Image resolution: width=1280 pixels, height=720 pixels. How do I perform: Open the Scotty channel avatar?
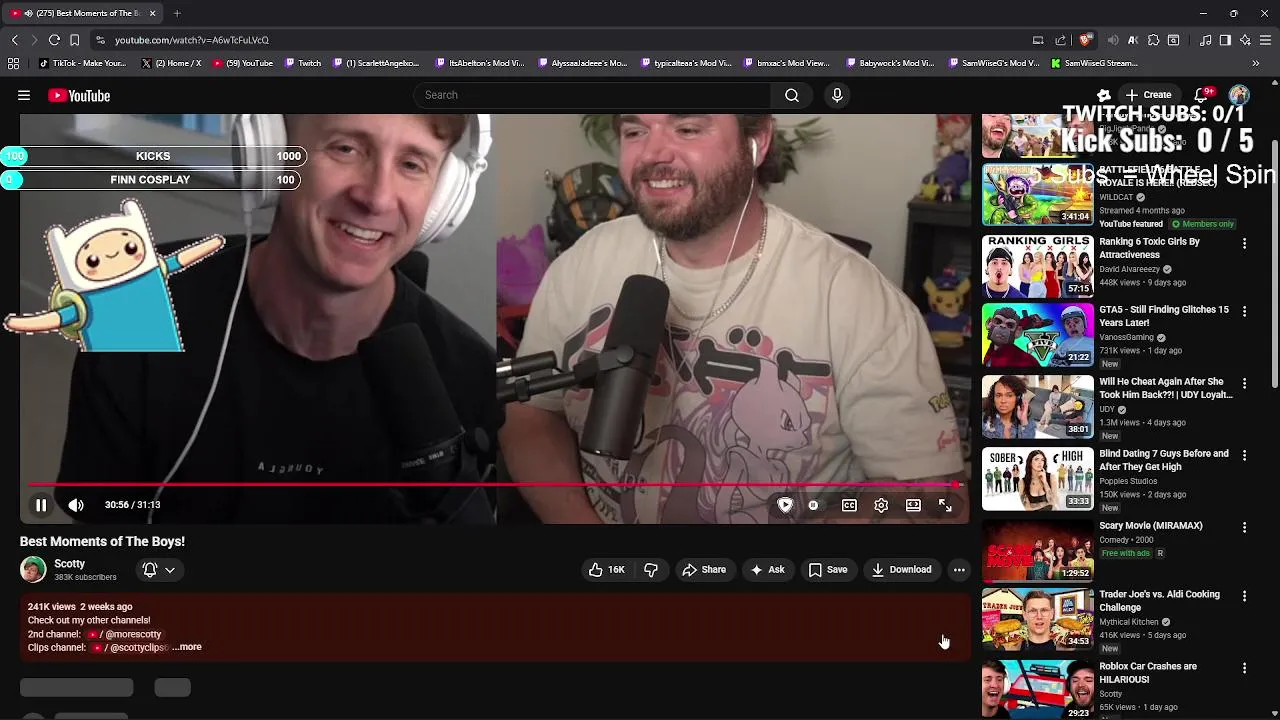tap(33, 569)
